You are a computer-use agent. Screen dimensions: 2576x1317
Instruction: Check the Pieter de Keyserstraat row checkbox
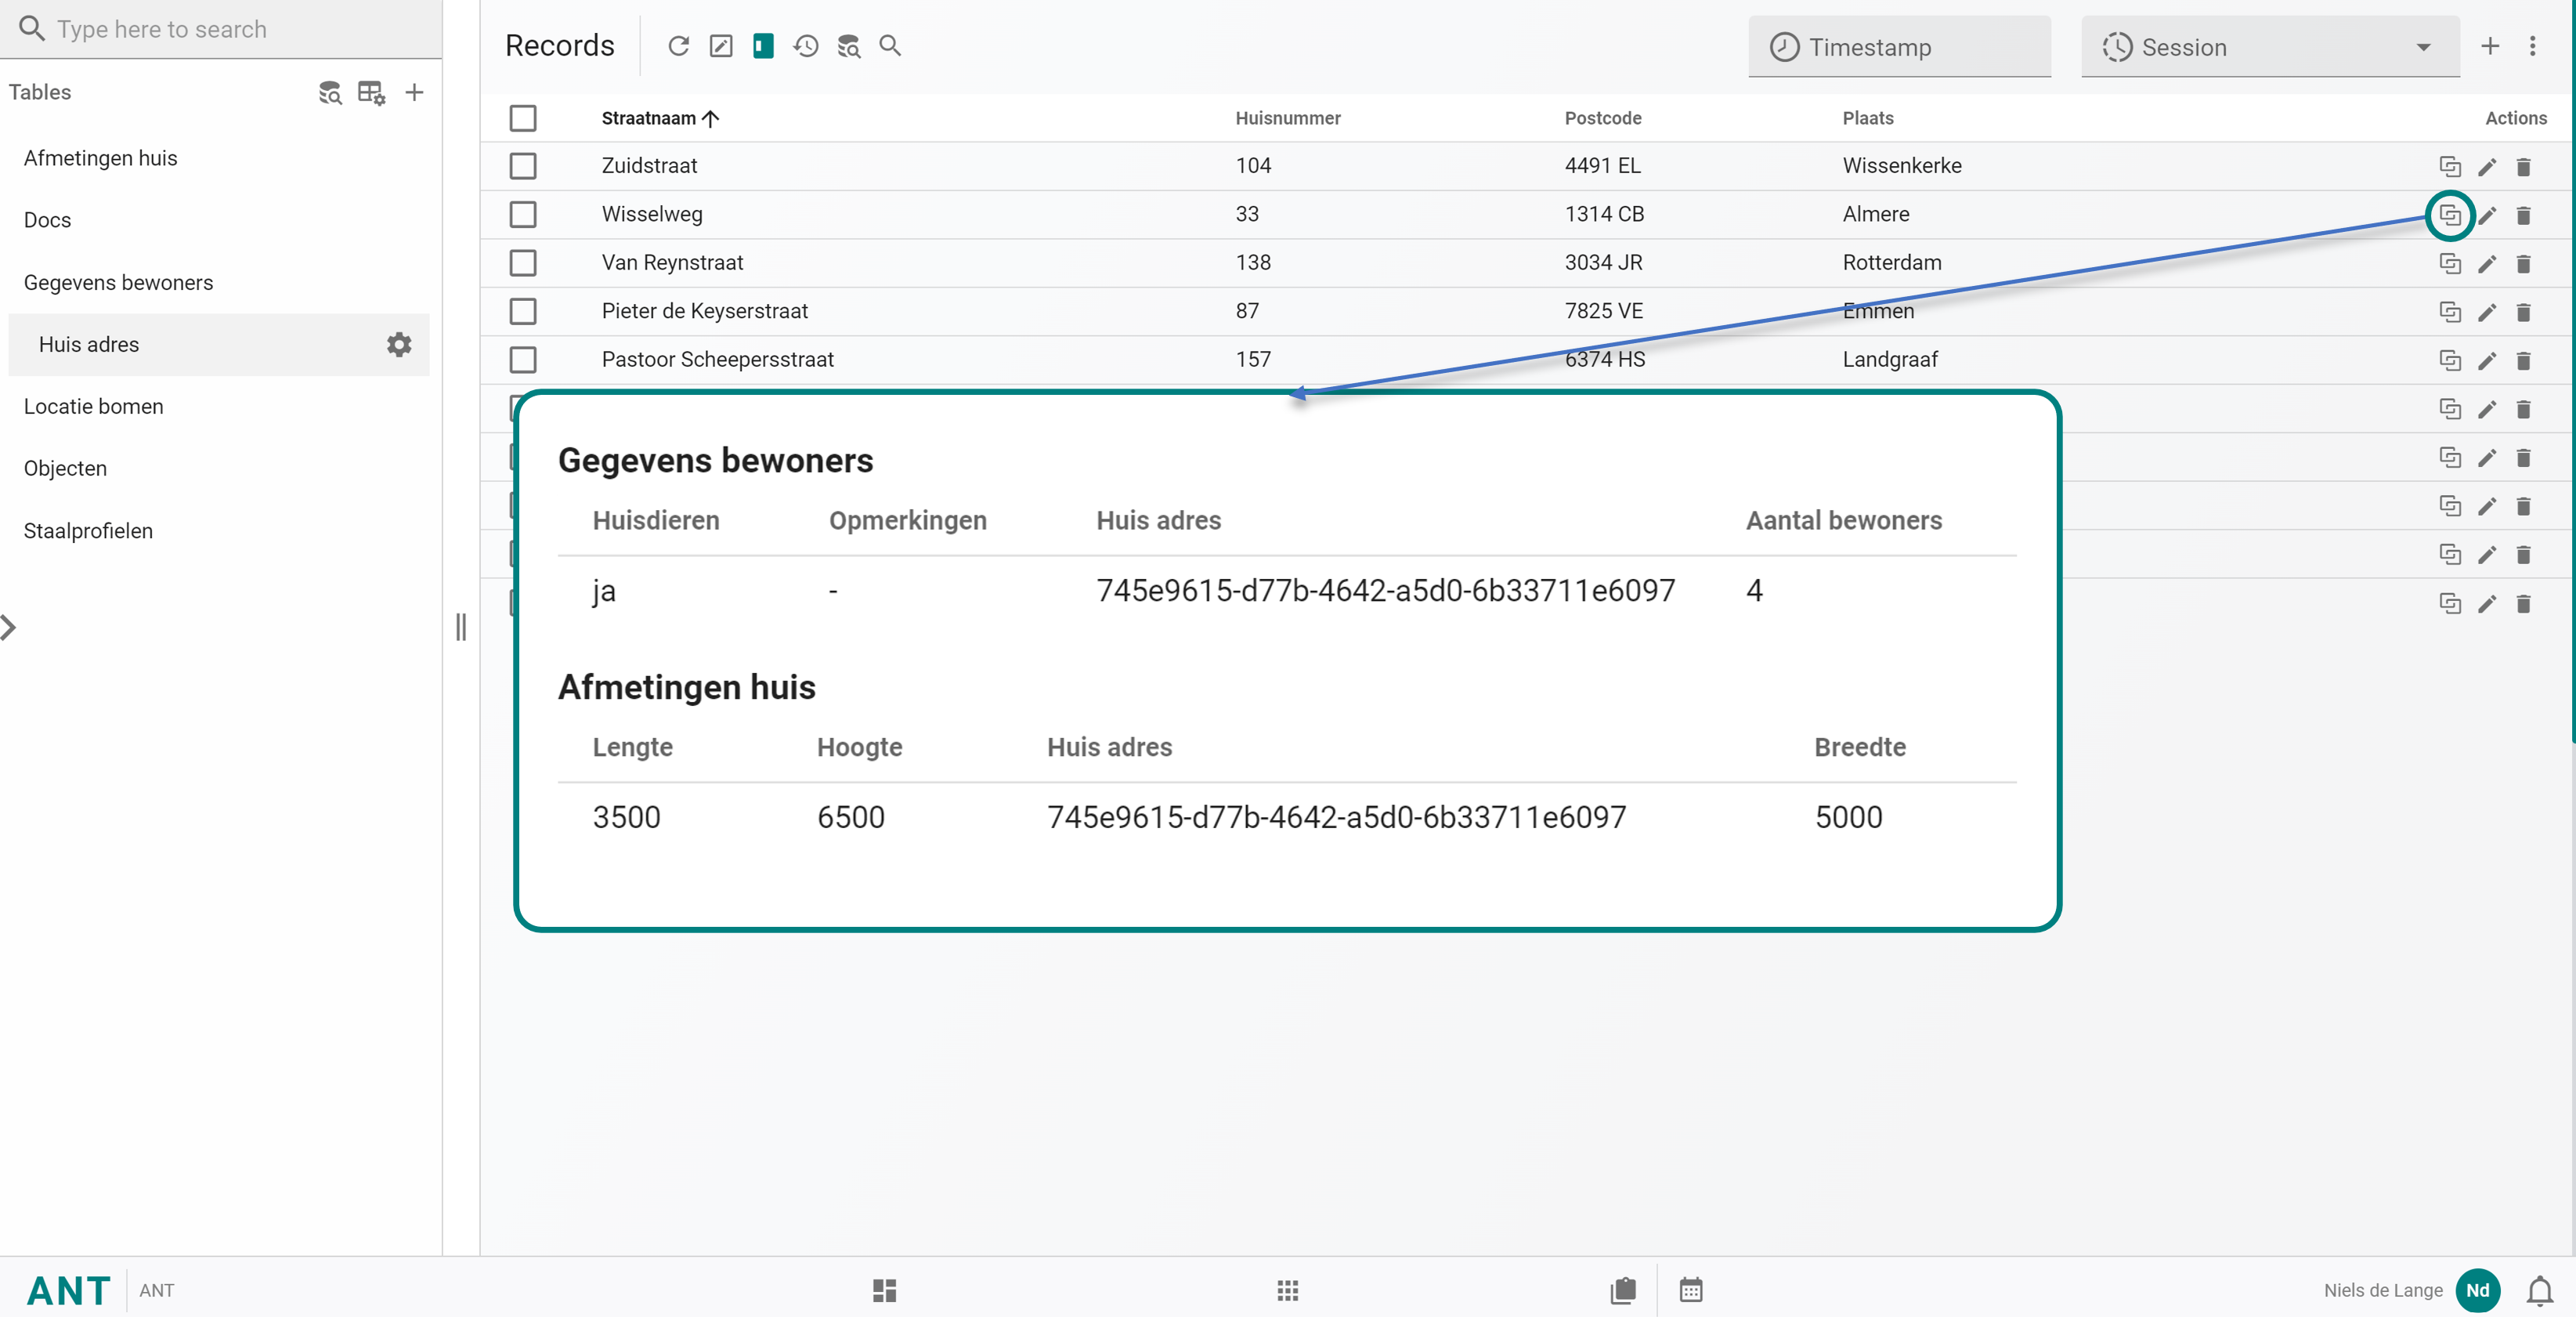tap(523, 311)
